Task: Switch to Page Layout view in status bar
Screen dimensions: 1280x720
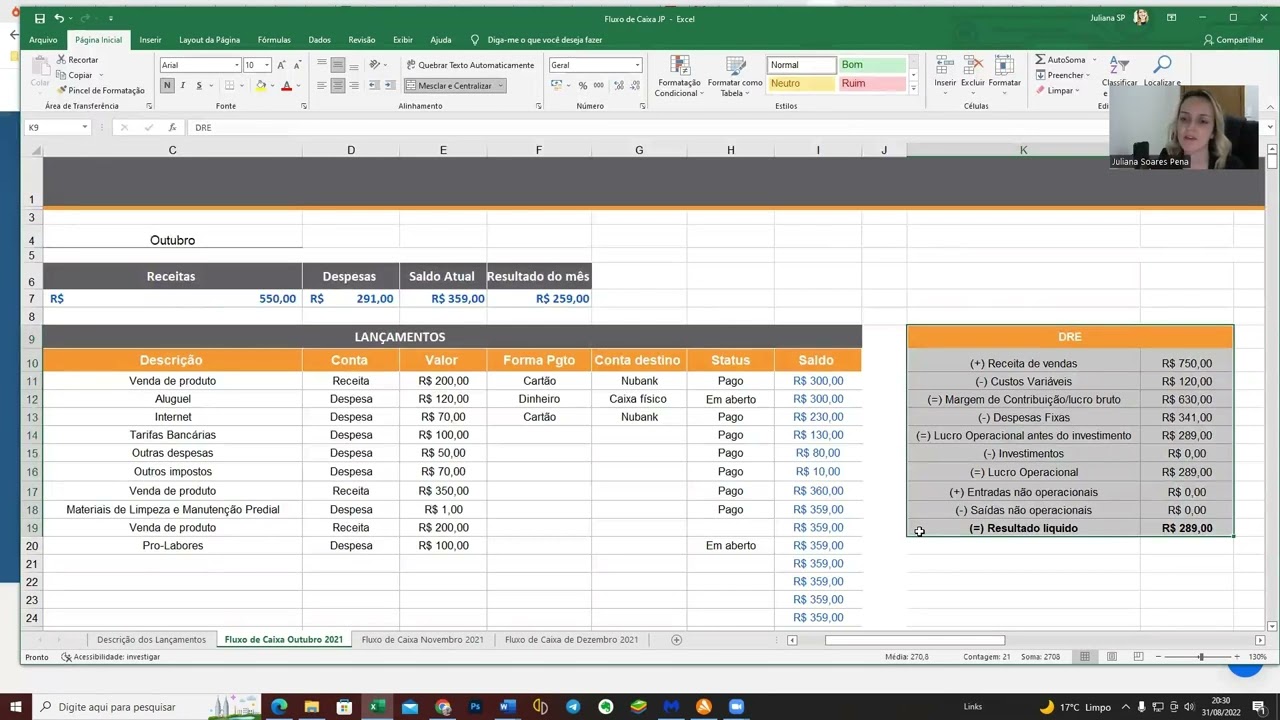Action: pos(1111,657)
